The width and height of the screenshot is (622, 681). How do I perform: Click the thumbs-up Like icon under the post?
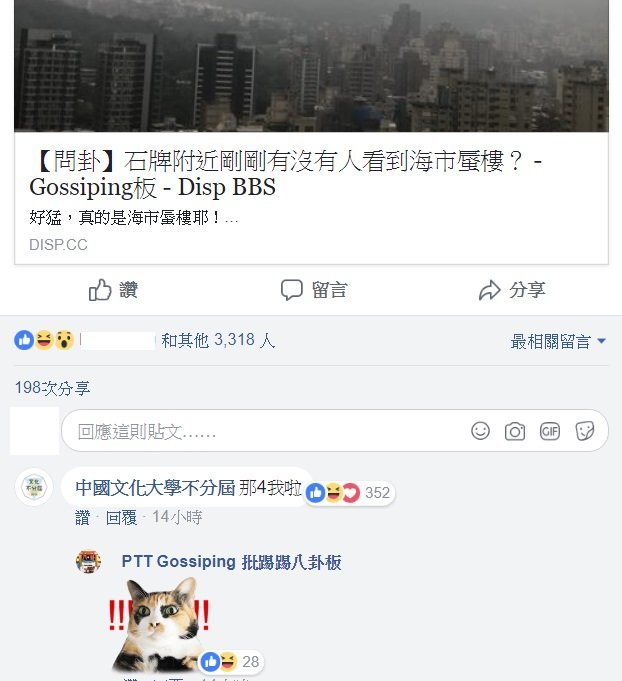pyautogui.click(x=100, y=290)
